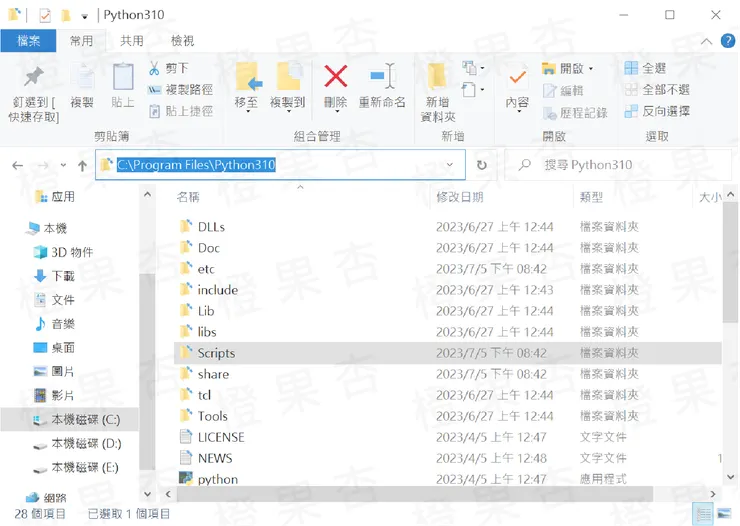Click the red Delete (刪除) icon
The height and width of the screenshot is (526, 740).
[336, 76]
